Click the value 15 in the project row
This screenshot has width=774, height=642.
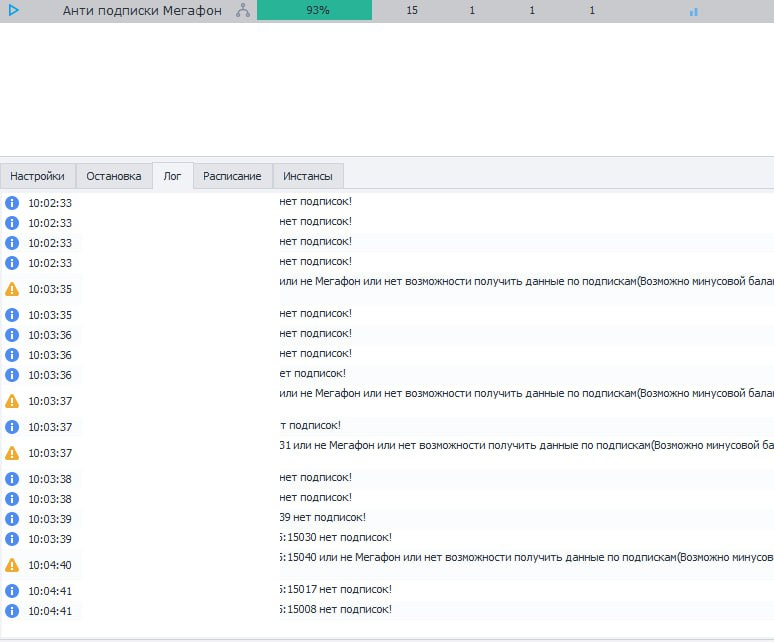[x=412, y=11]
